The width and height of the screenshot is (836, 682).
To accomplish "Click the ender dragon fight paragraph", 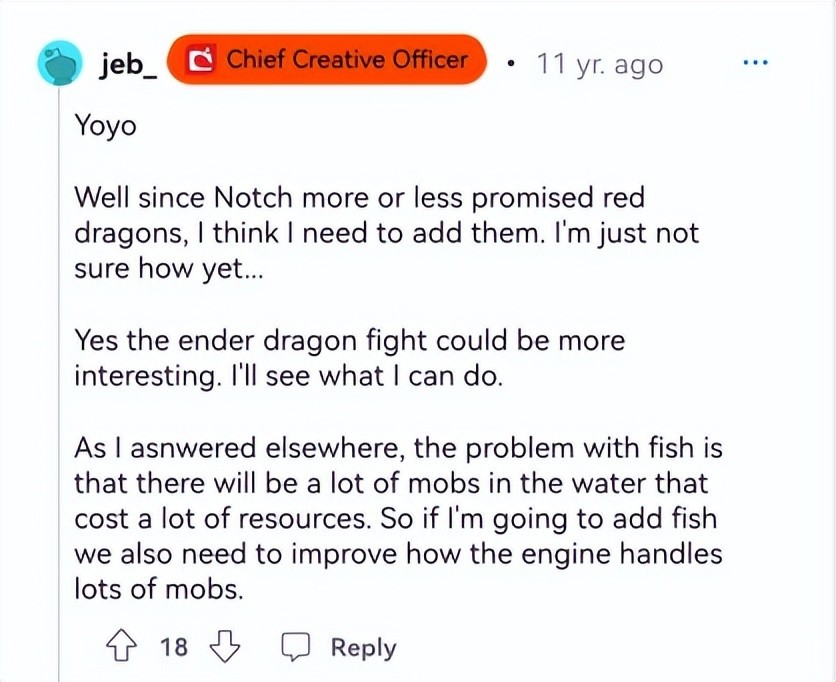I will [x=349, y=357].
